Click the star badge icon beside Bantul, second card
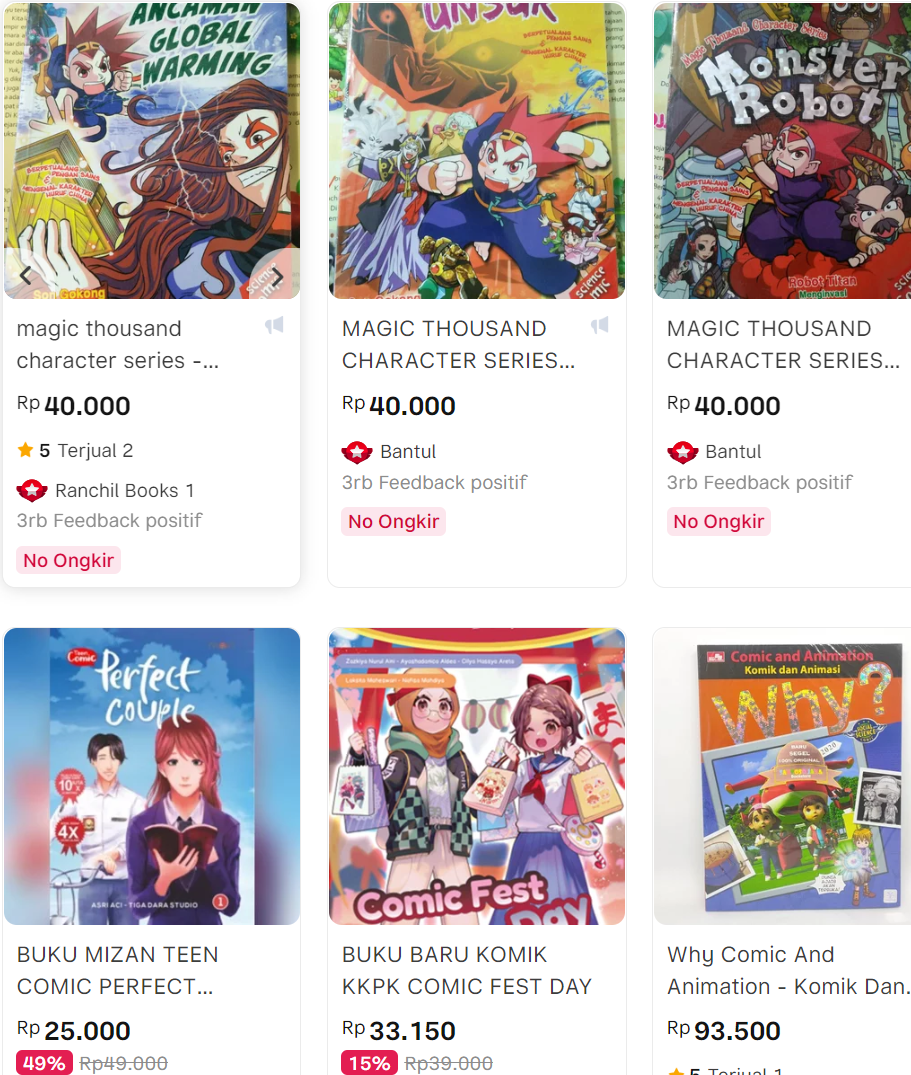This screenshot has height=1075, width=911. 357,452
